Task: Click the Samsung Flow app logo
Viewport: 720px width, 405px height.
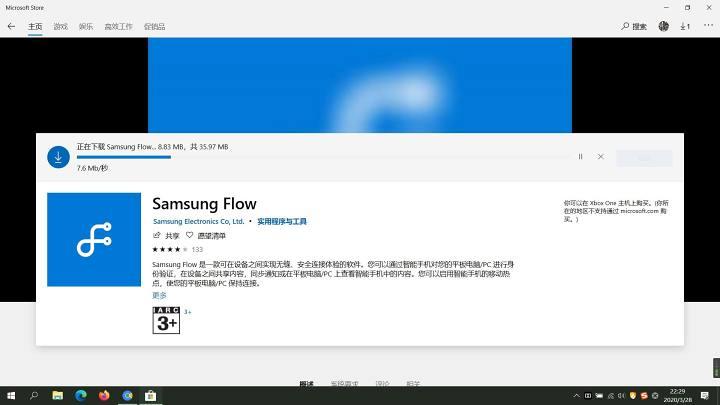Action: (94, 240)
